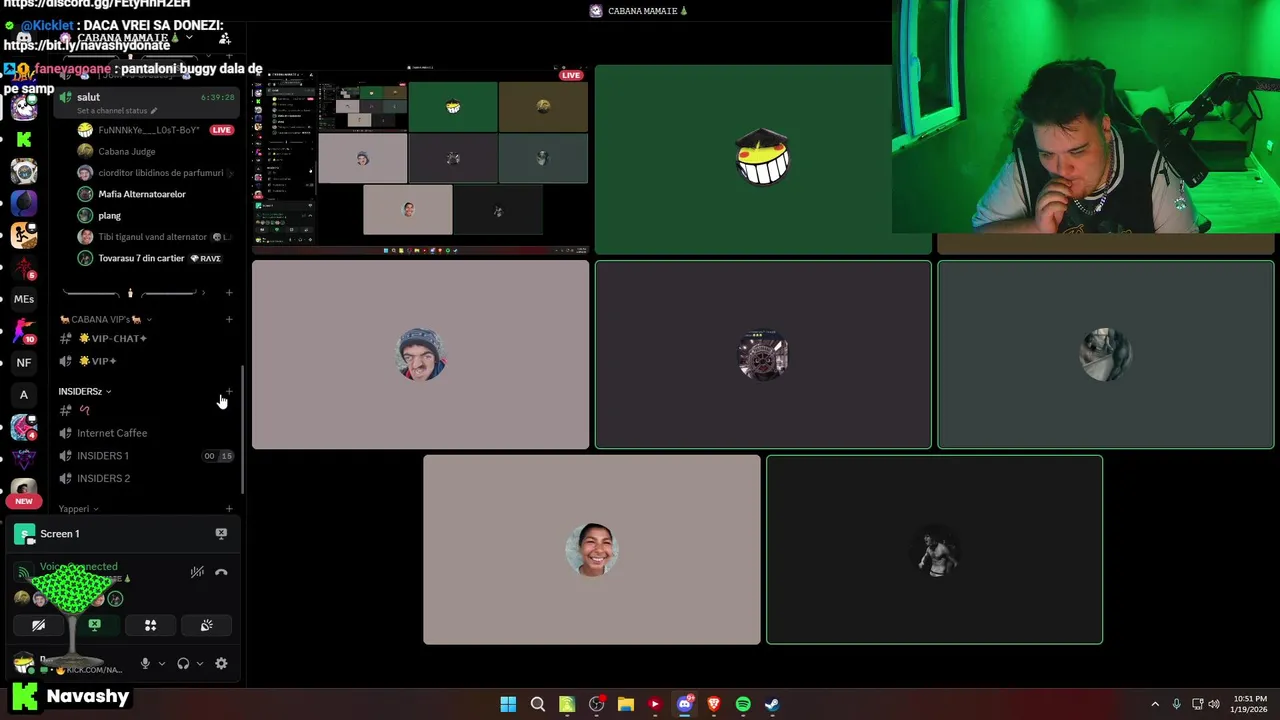This screenshot has height=720, width=1280.
Task: Disconnect from voice with hang-up icon
Action: click(221, 573)
